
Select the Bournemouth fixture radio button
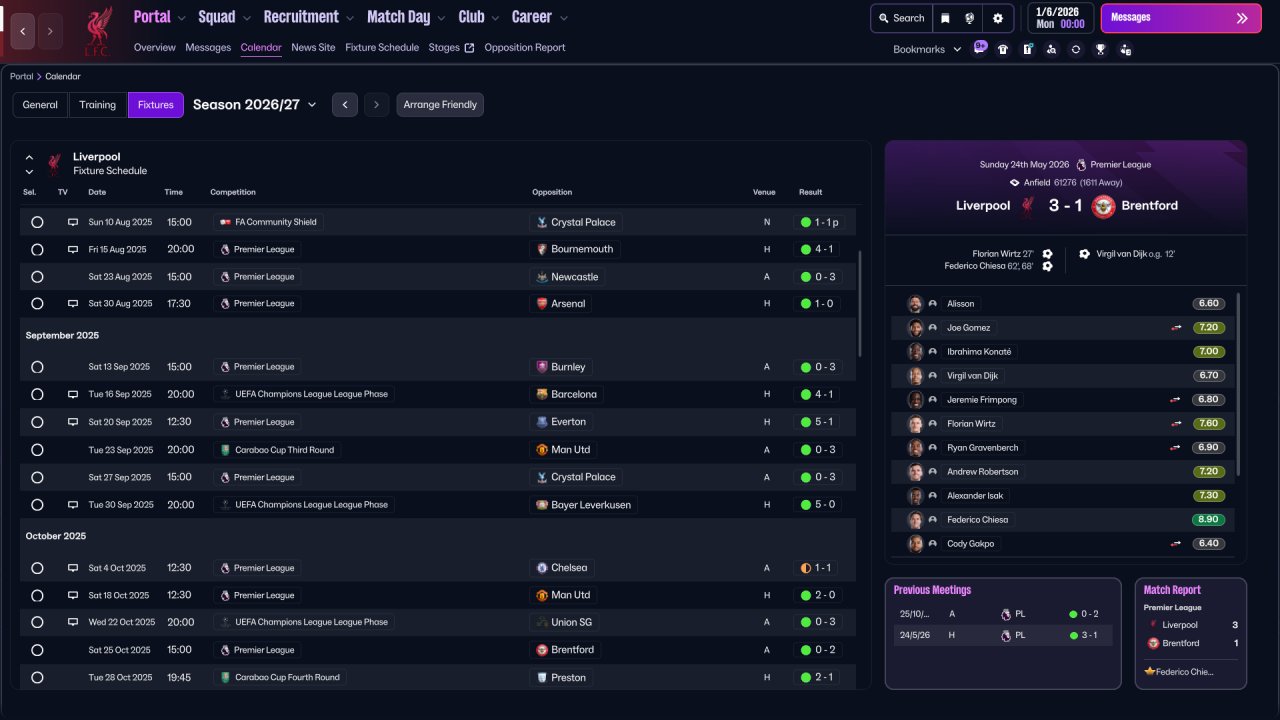(x=37, y=249)
